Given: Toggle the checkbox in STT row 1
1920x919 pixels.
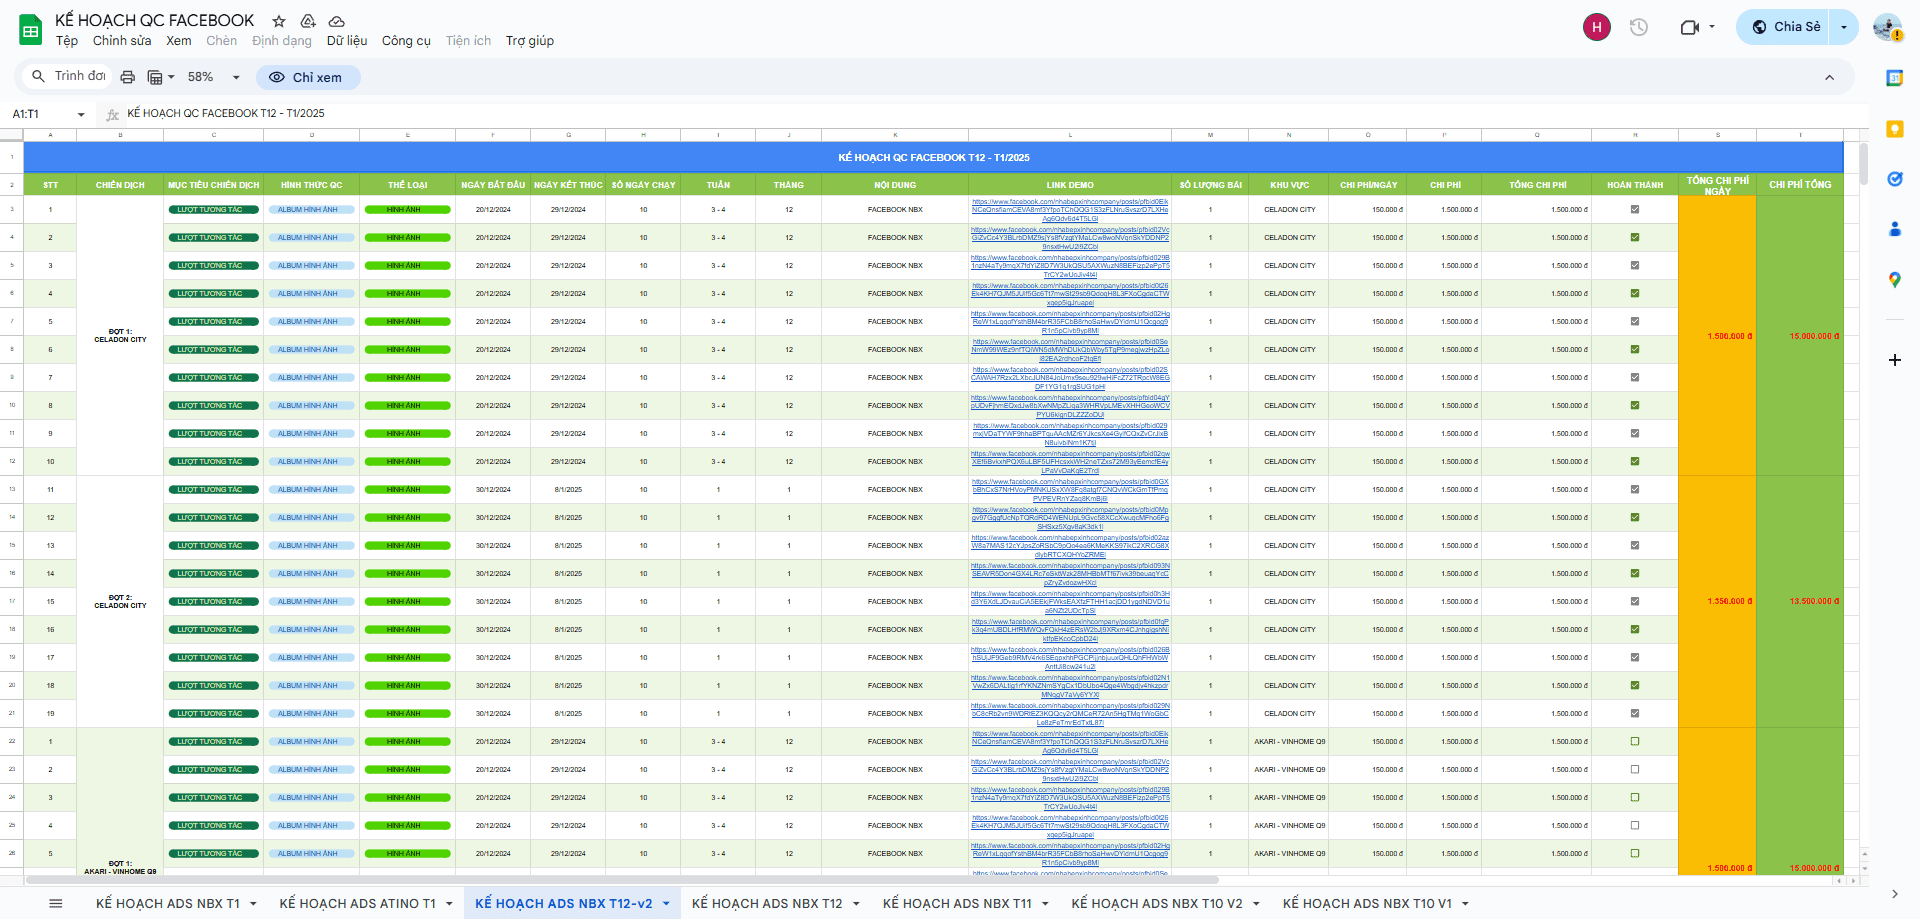Looking at the screenshot, I should pos(1635,210).
